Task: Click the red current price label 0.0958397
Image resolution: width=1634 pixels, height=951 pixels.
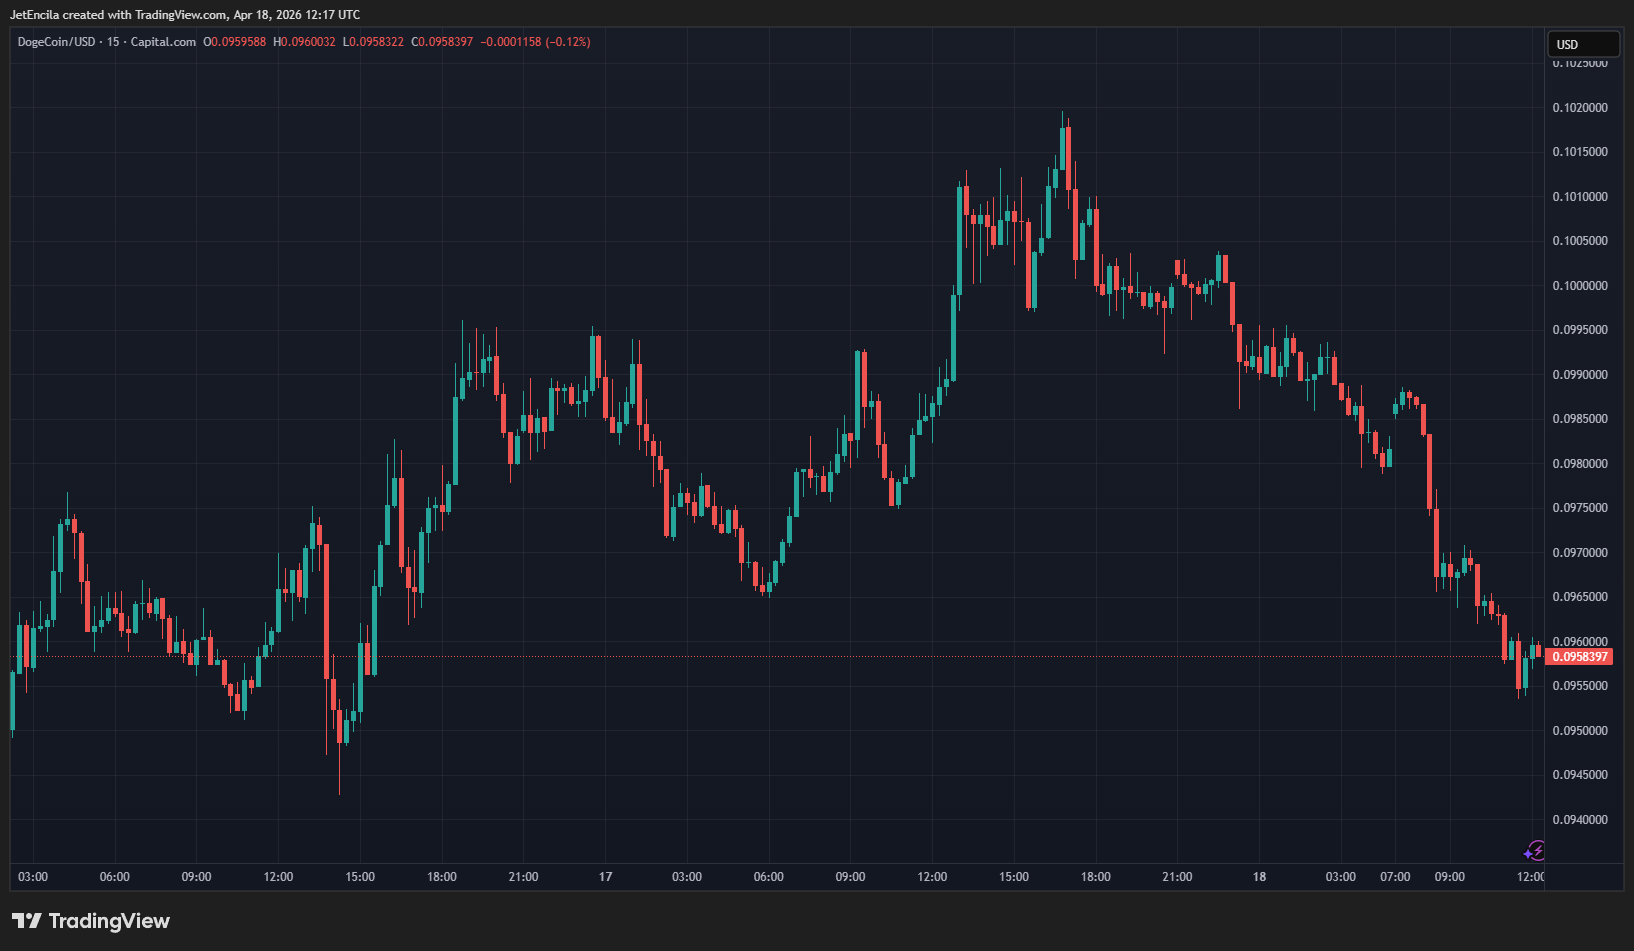Action: coord(1579,657)
